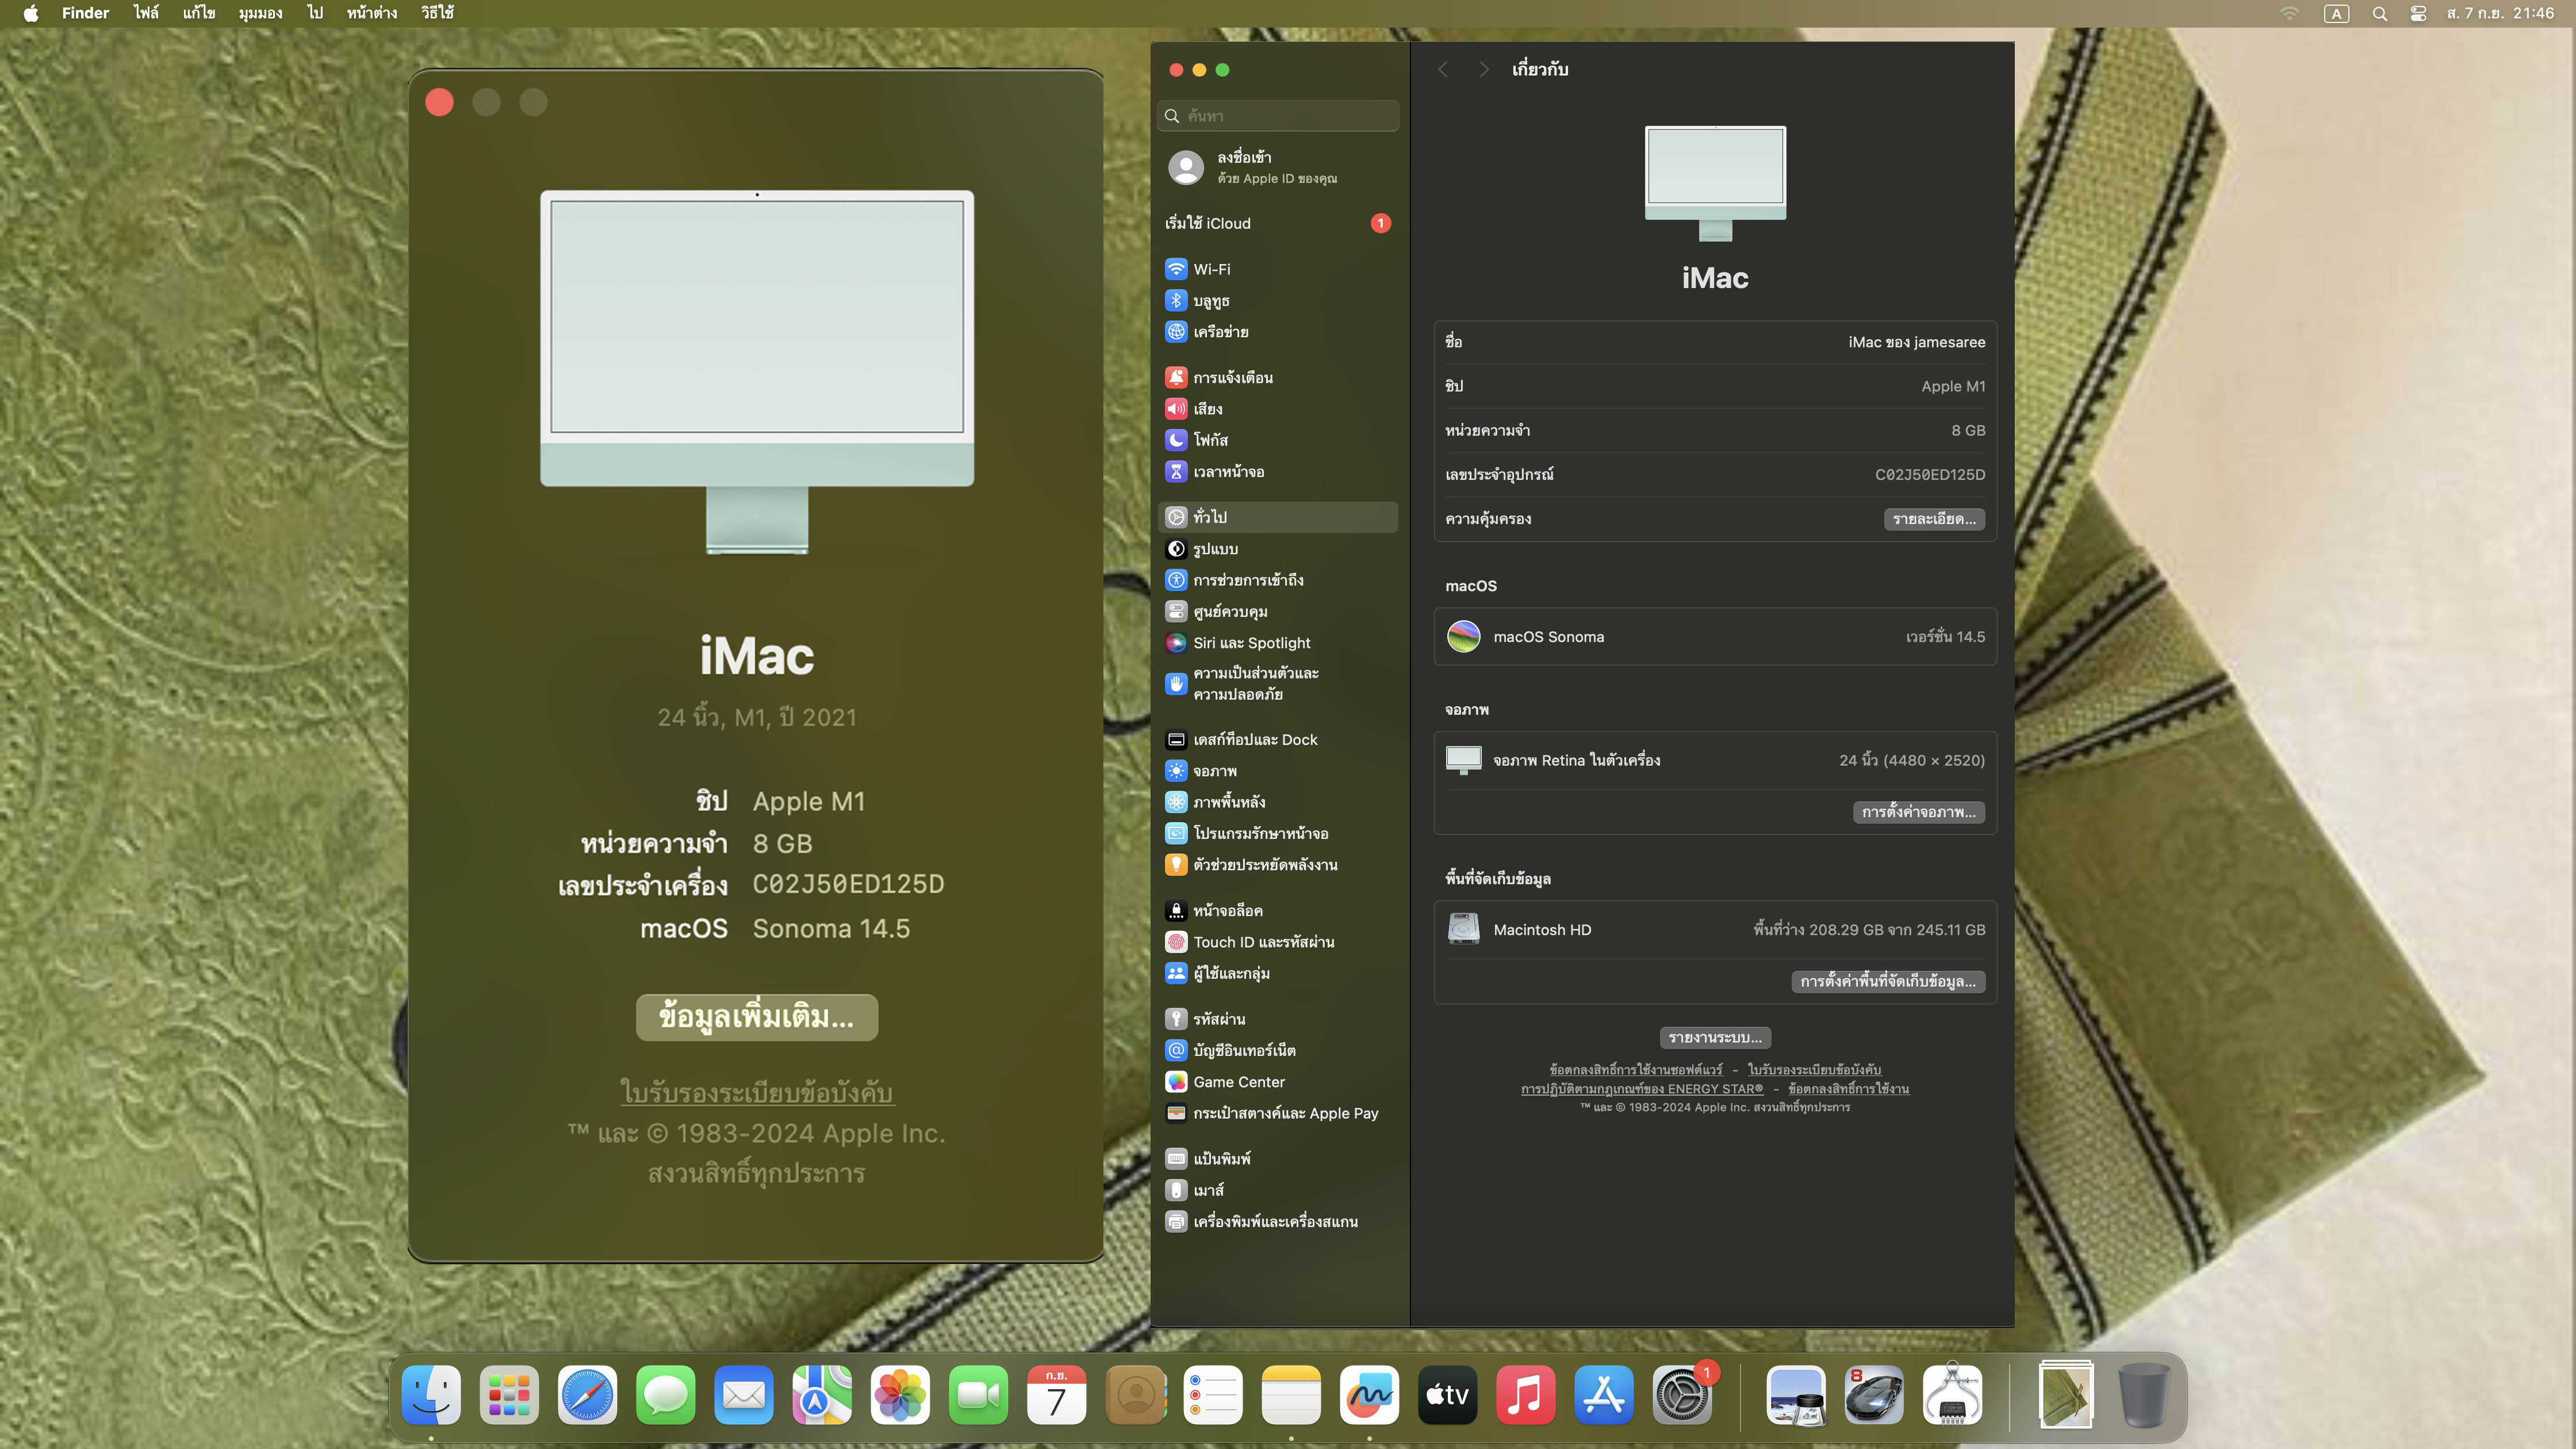Click the search (ค้นหา) field in Settings
Viewport: 2576px width, 1449px height.
coord(1277,116)
